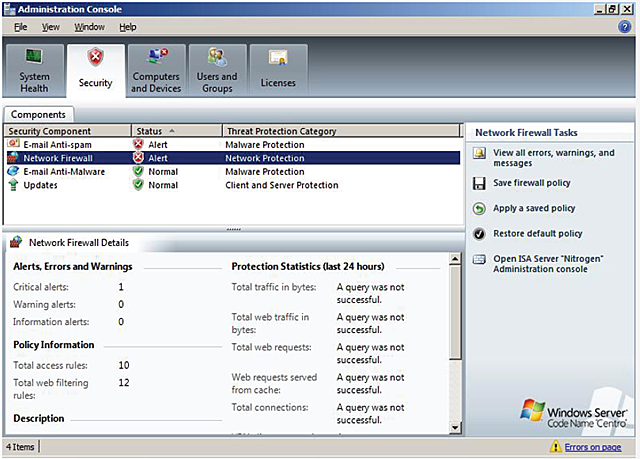Switch to the Security tab

tap(96, 71)
